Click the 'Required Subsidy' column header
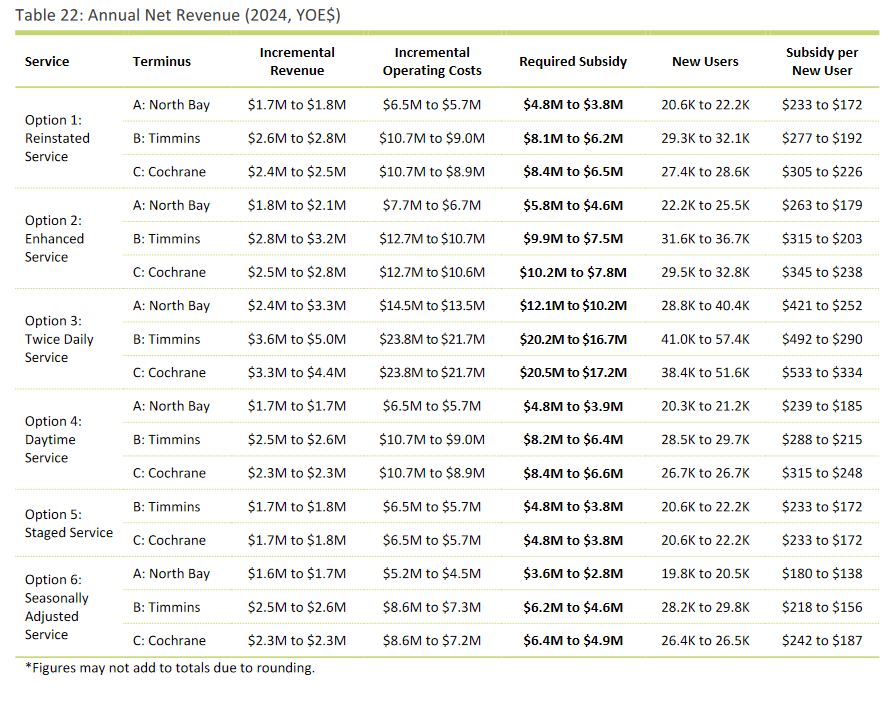Image resolution: width=892 pixels, height=722 pixels. pos(573,61)
